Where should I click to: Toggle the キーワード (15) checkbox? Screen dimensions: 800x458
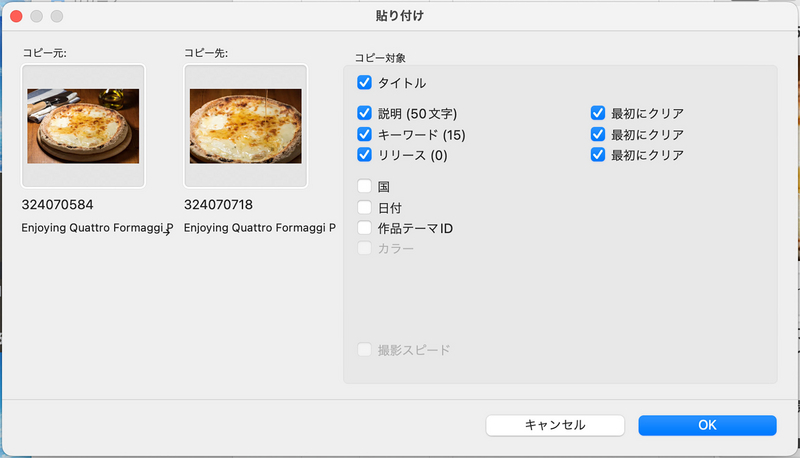pos(364,134)
